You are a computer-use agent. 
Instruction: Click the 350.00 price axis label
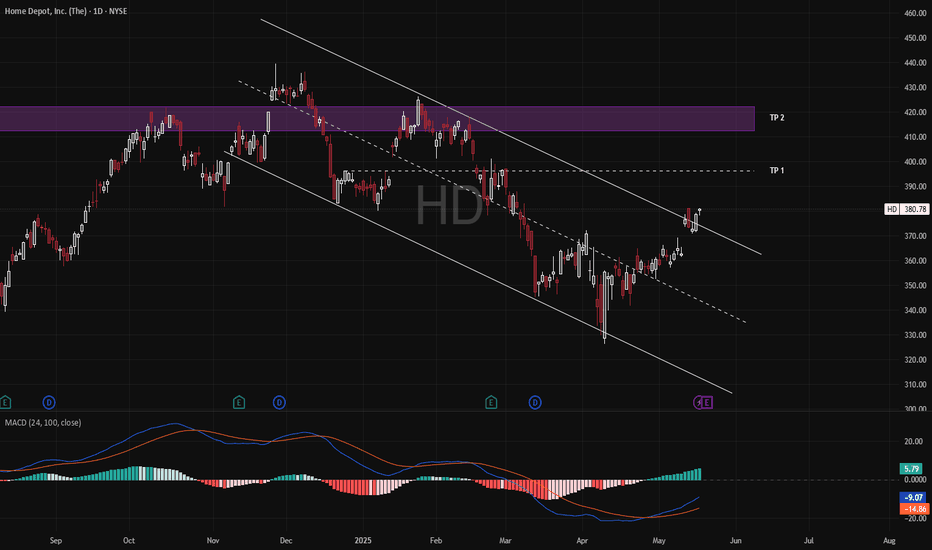click(x=915, y=285)
